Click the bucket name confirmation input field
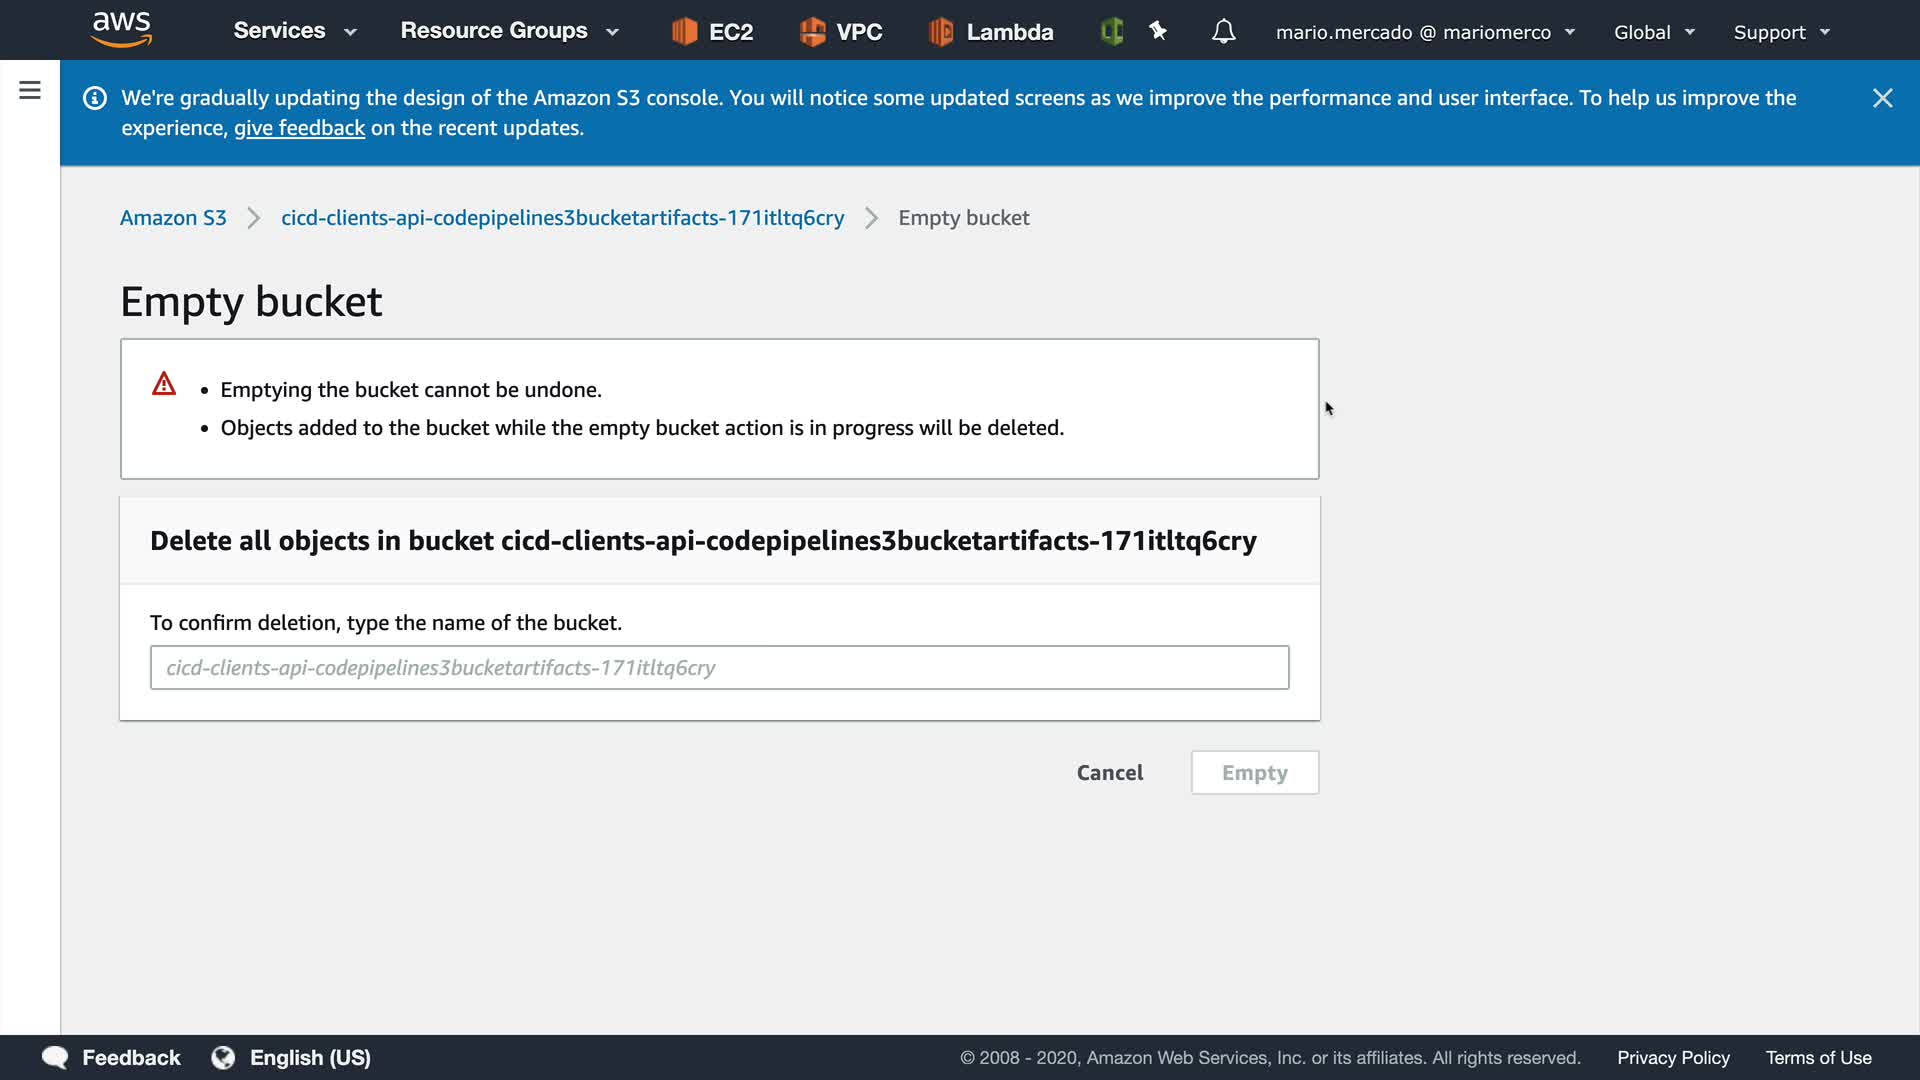1920x1080 pixels. (x=719, y=667)
